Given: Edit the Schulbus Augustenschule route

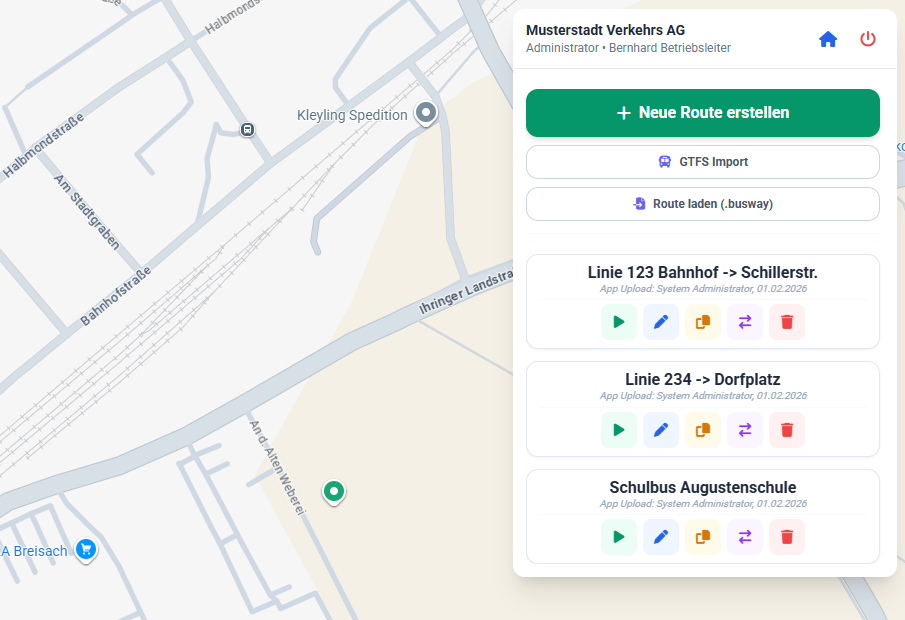Looking at the screenshot, I should (660, 537).
